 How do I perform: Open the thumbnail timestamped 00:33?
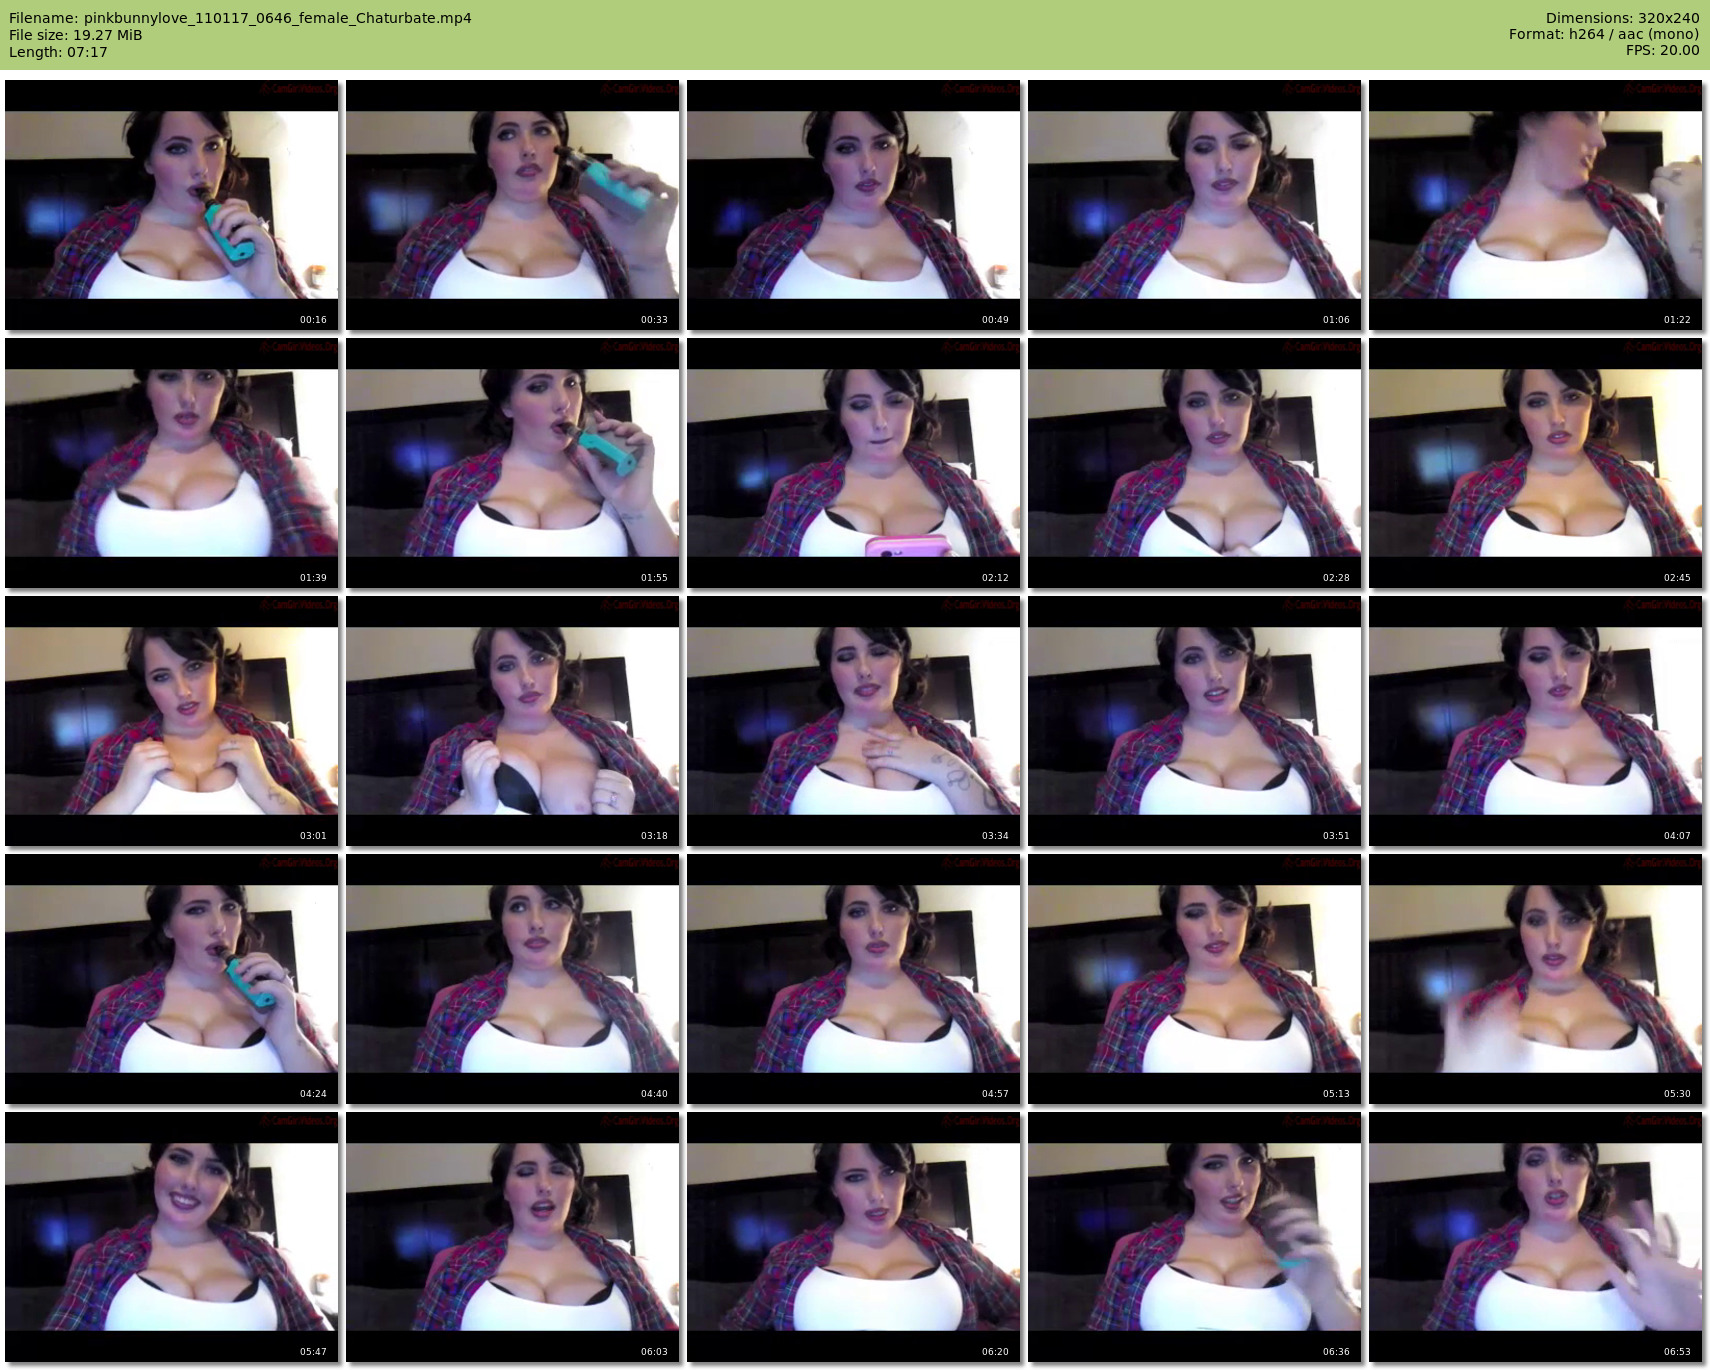coord(513,205)
